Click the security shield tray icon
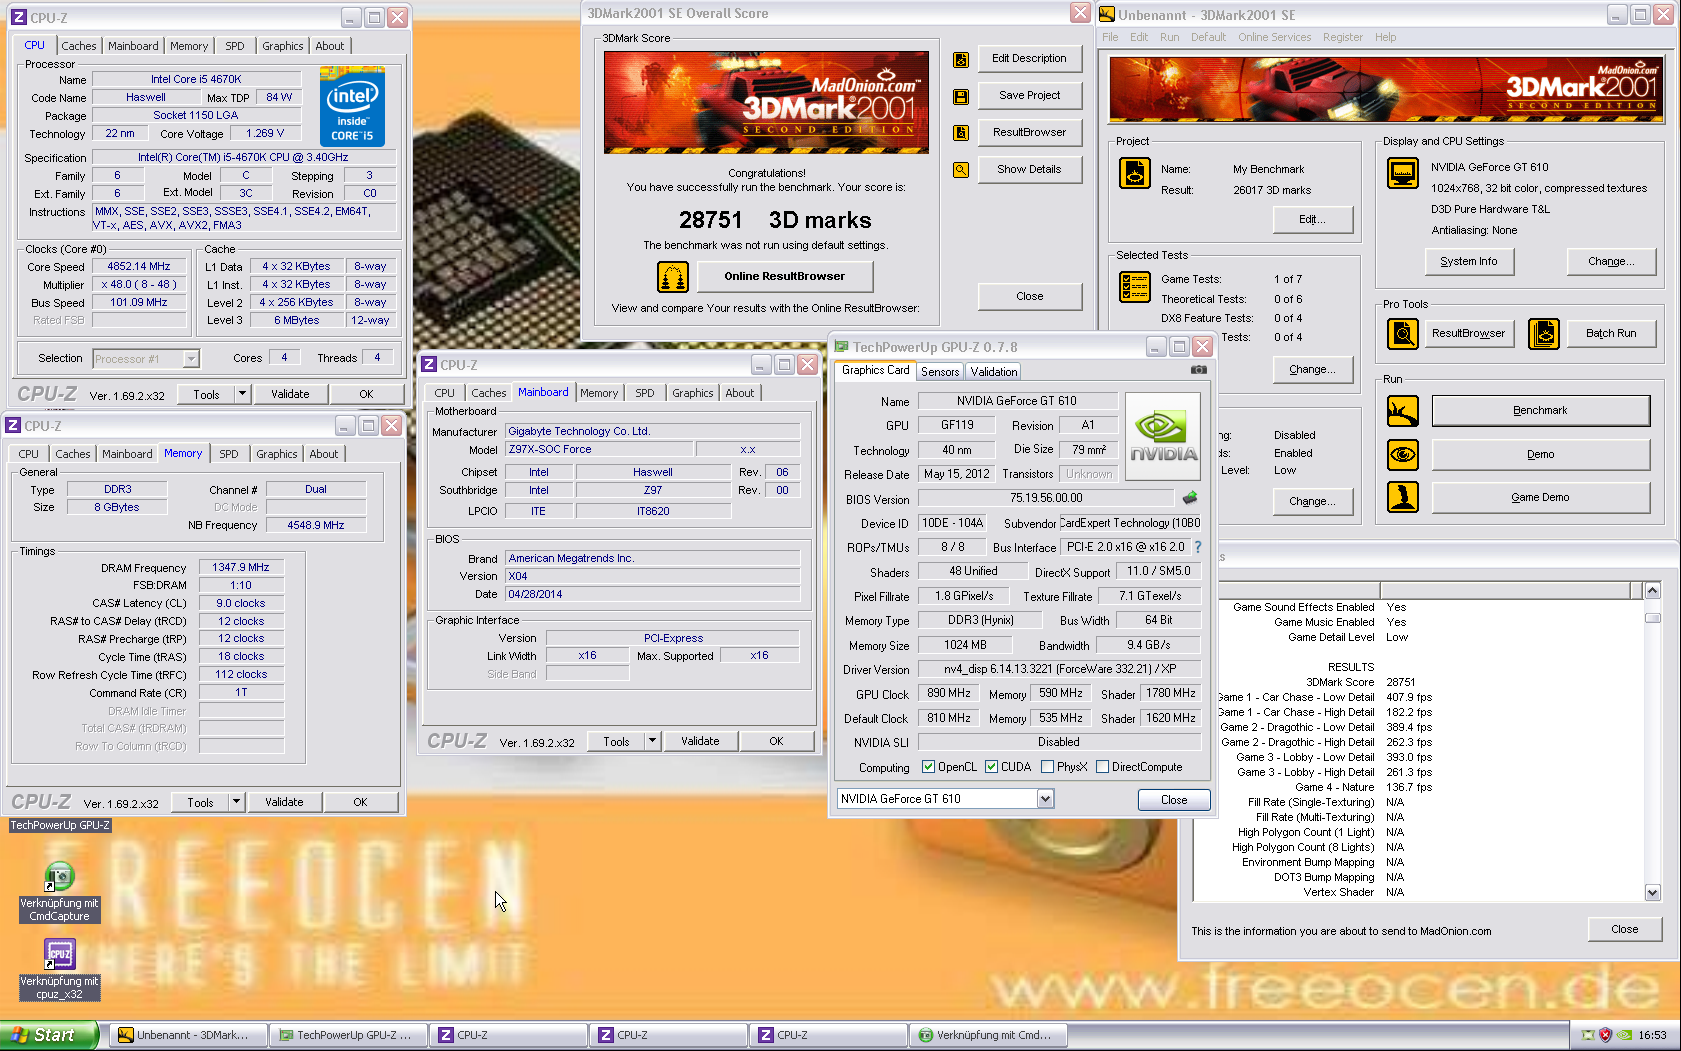1681x1051 pixels. click(x=1606, y=1035)
